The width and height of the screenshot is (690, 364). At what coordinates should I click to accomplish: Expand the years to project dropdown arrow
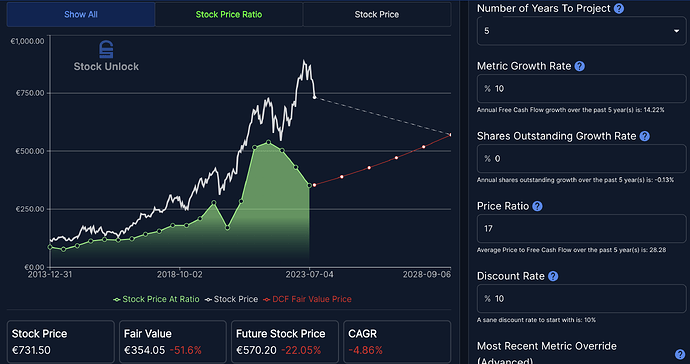pyautogui.click(x=676, y=31)
